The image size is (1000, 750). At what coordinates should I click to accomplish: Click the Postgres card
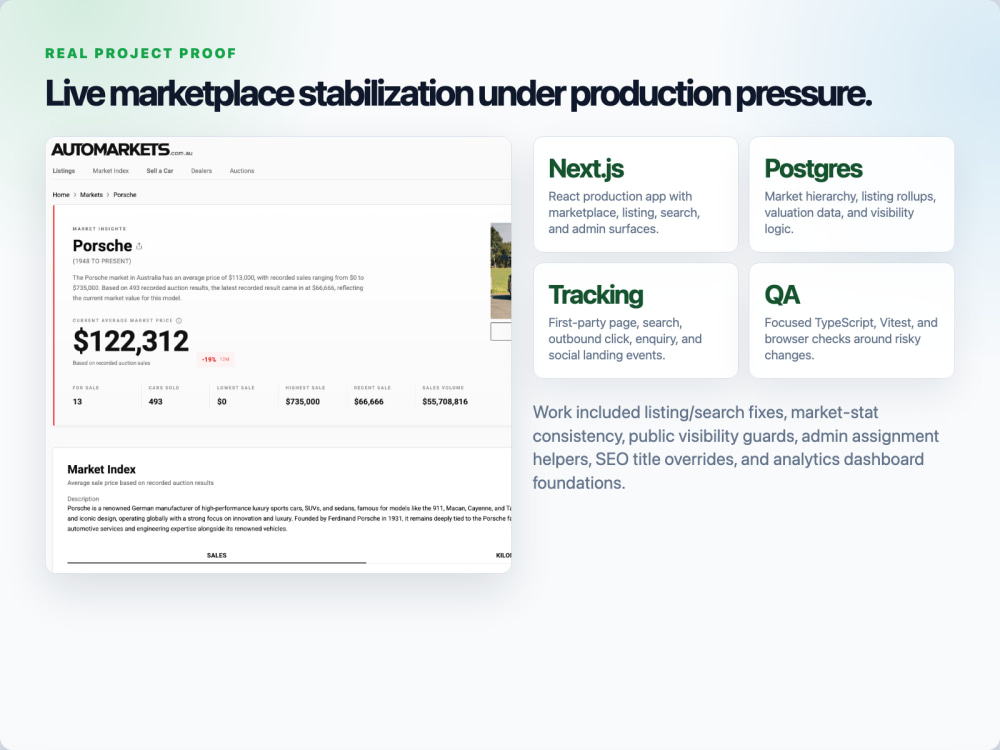851,194
